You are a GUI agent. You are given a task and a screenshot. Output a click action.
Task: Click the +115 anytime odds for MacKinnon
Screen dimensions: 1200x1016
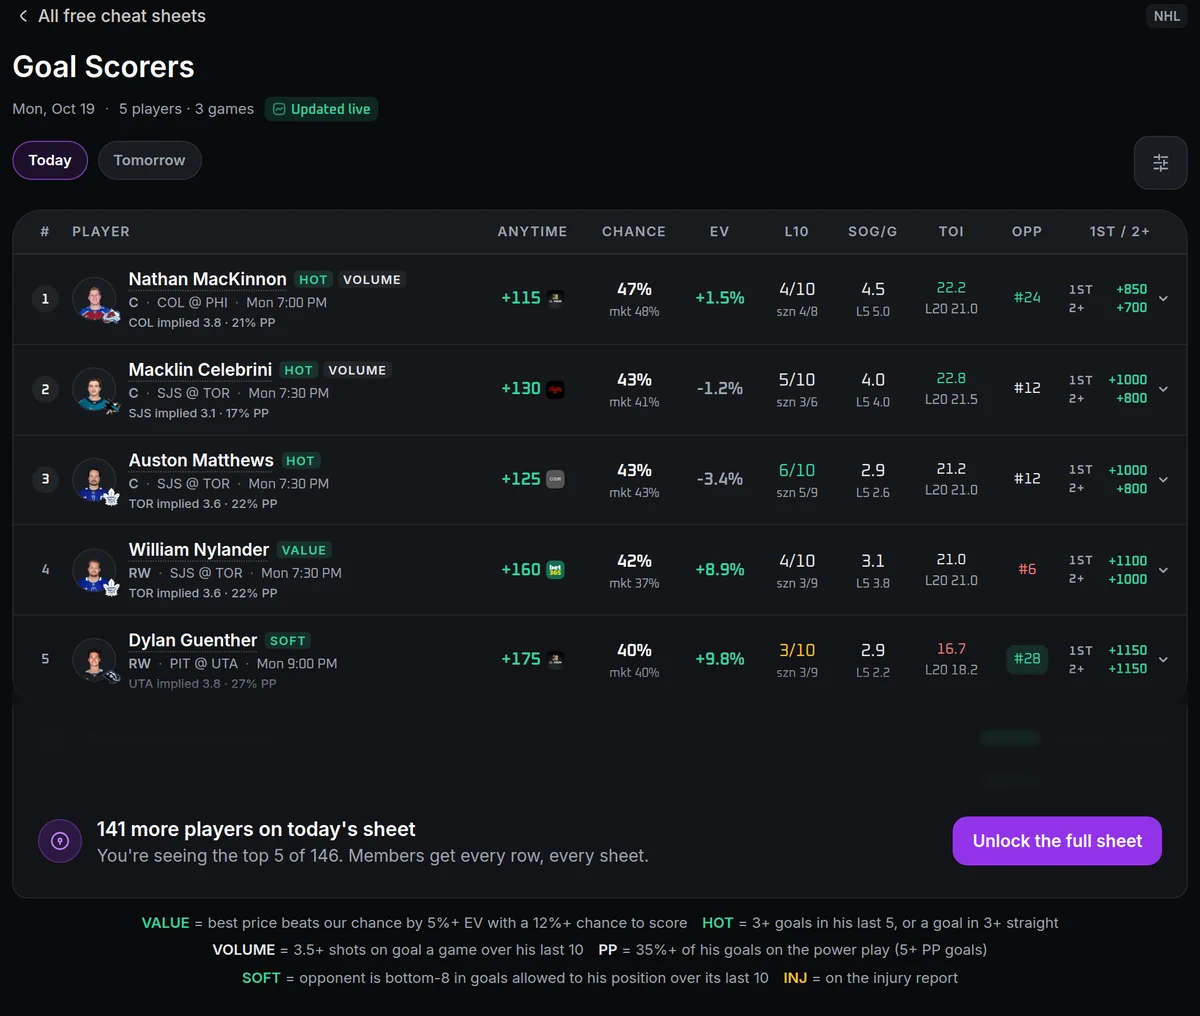[521, 298]
